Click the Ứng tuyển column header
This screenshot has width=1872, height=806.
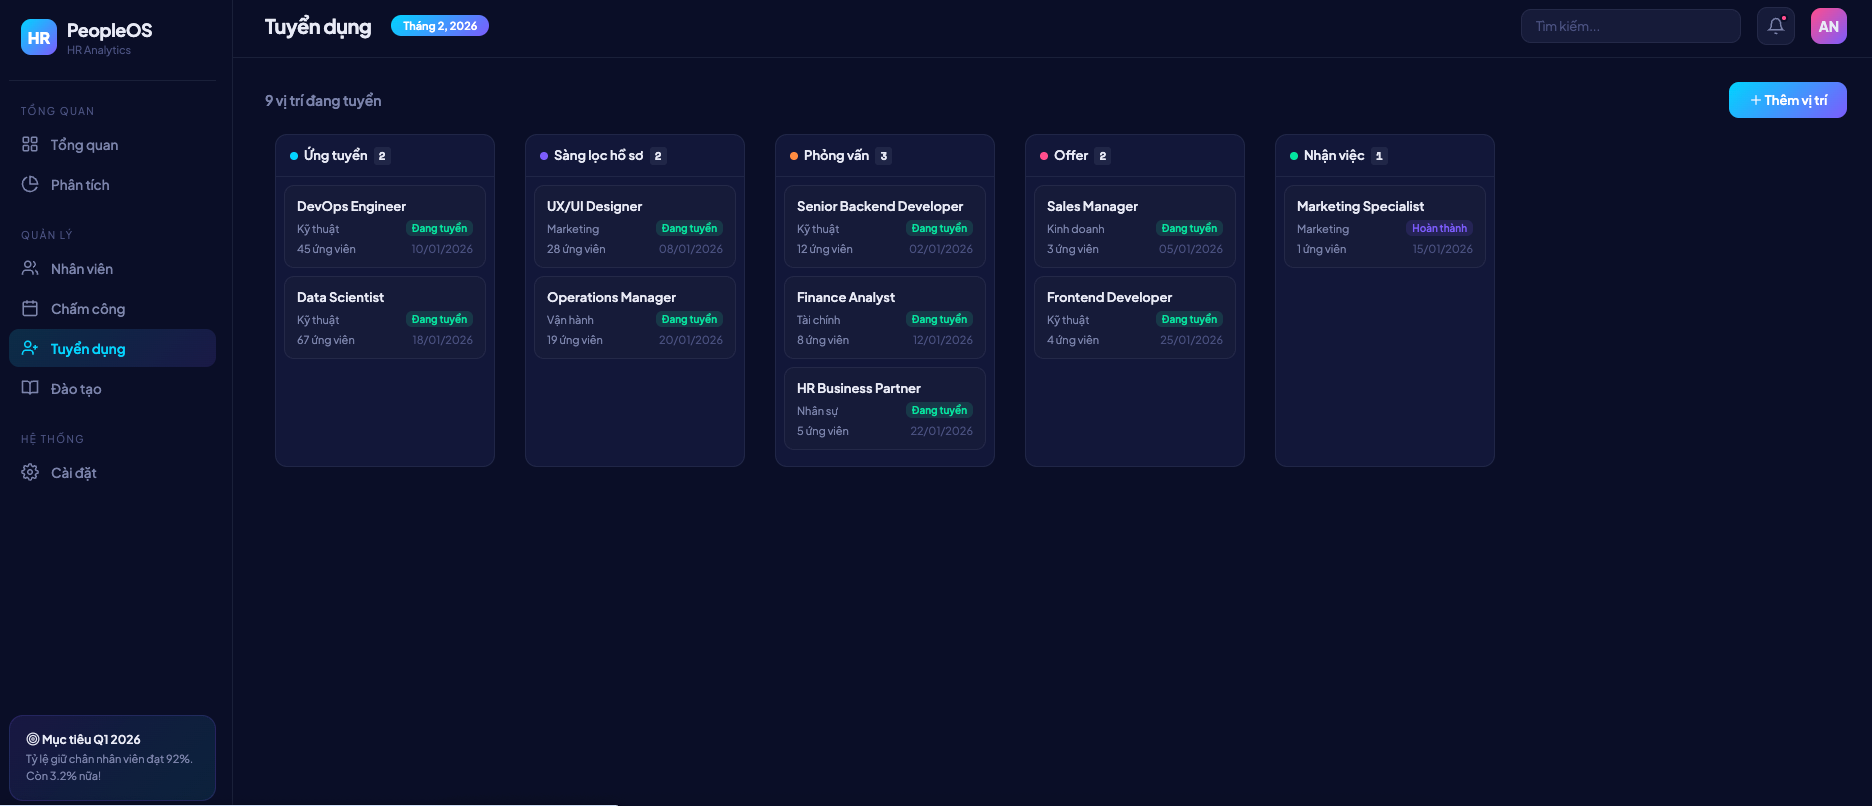[385, 156]
